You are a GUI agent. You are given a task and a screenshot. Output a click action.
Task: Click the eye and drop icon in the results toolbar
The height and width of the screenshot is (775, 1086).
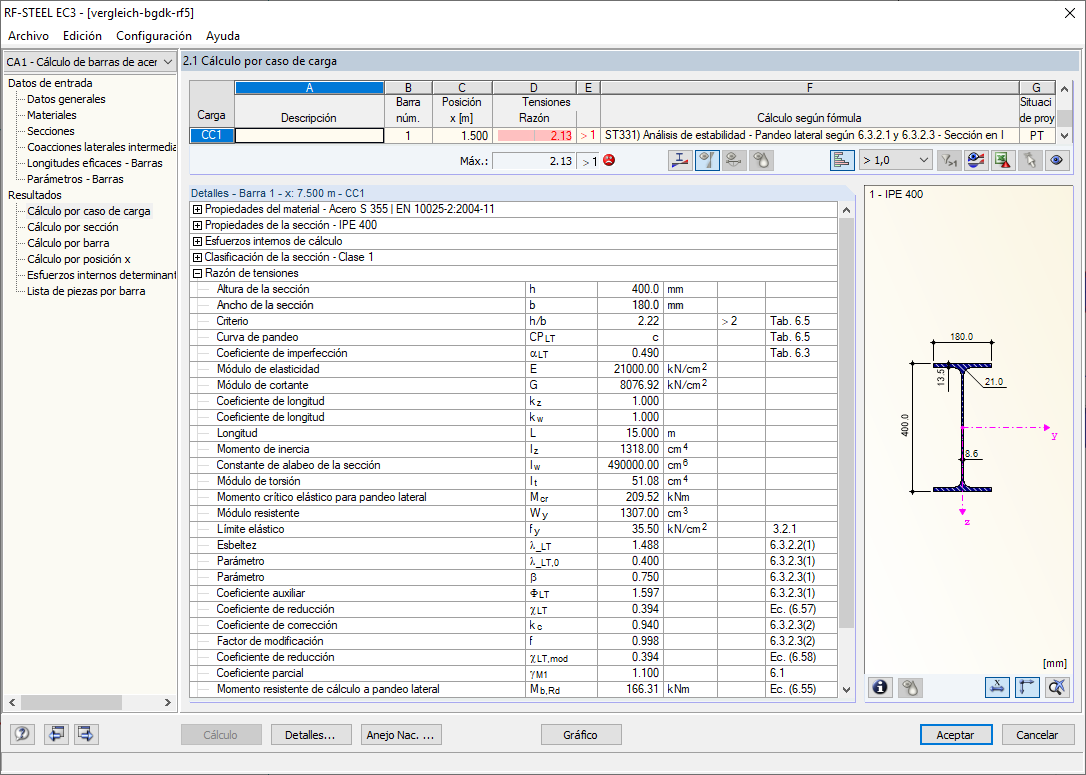tap(760, 161)
